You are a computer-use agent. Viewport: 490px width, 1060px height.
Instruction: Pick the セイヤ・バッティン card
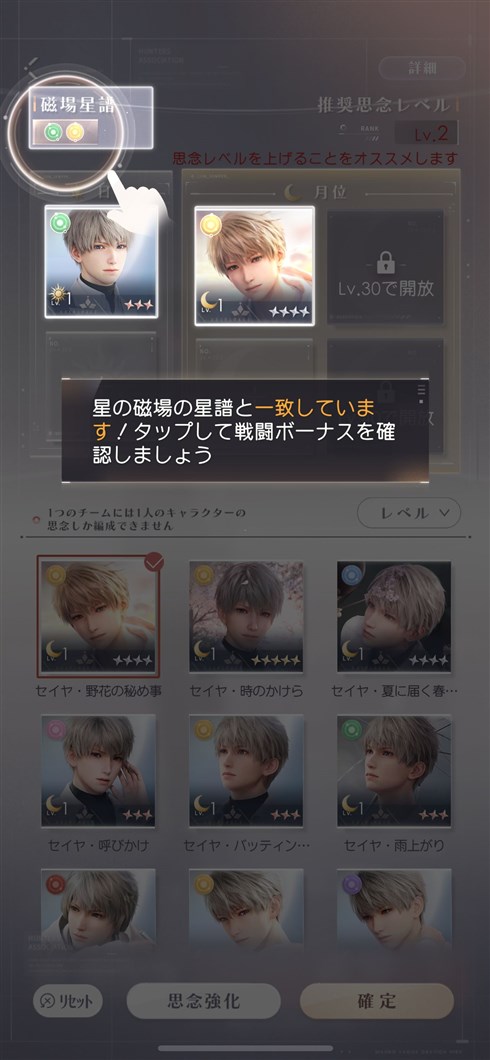click(246, 771)
